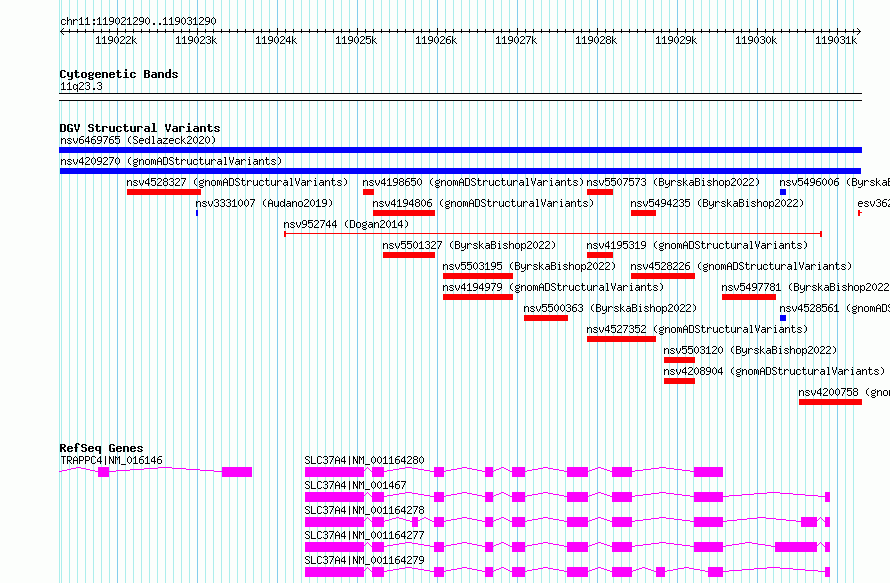The height and width of the screenshot is (583, 890).
Task: Select the nsv4528226 red variant bar
Action: pos(663,276)
